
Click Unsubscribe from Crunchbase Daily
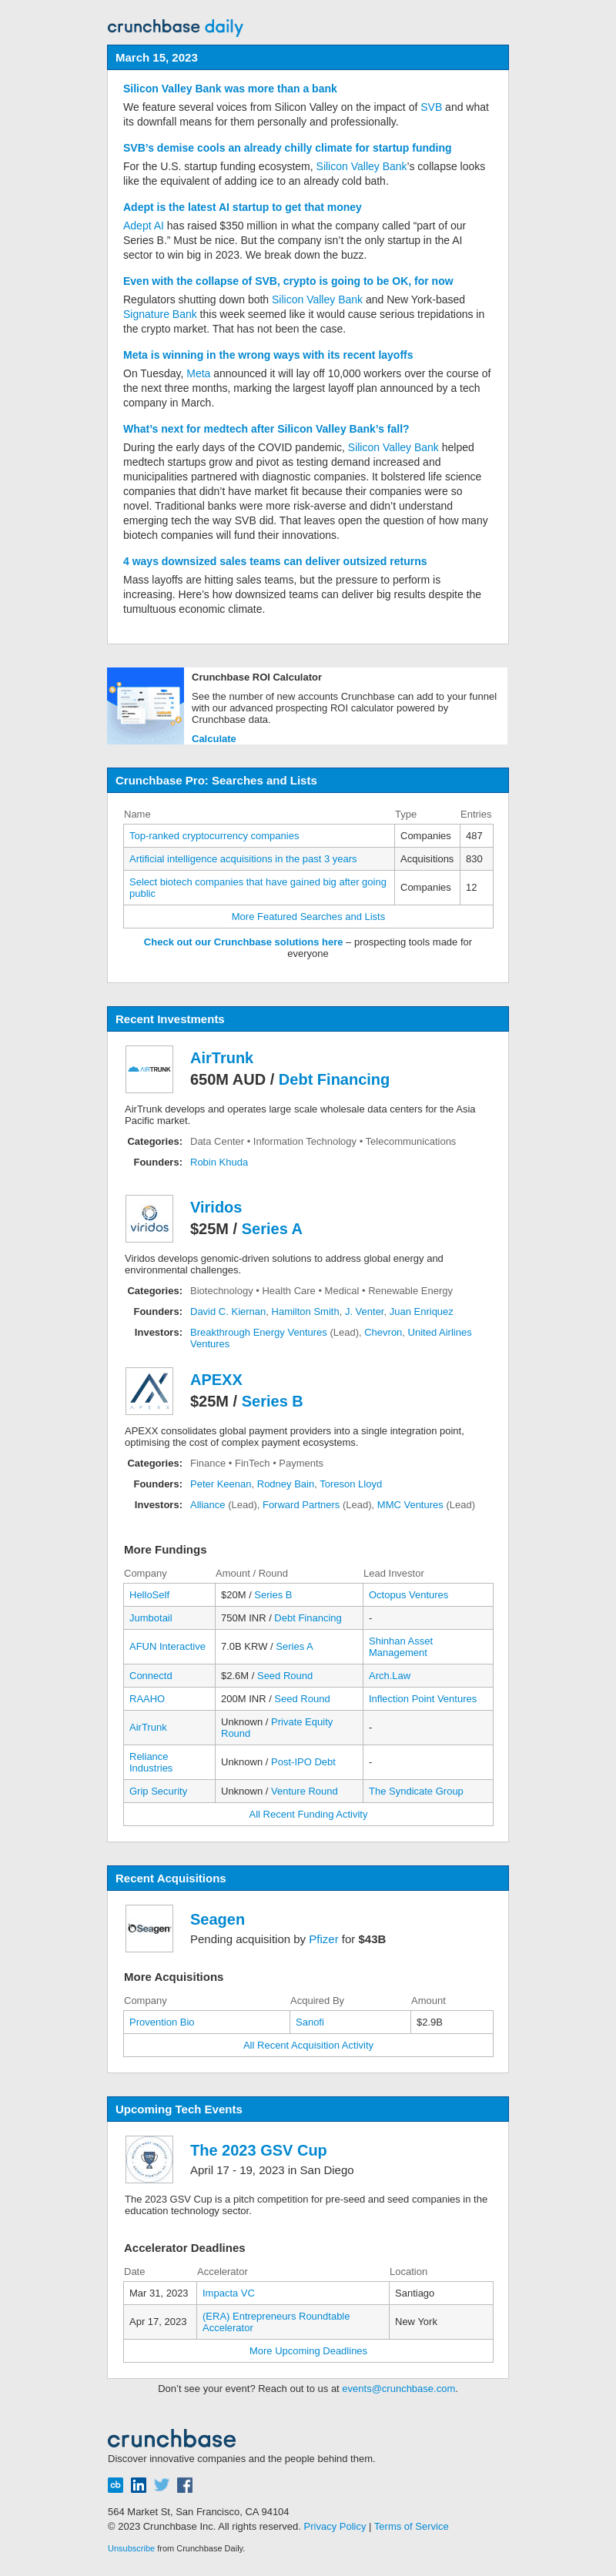(131, 2548)
